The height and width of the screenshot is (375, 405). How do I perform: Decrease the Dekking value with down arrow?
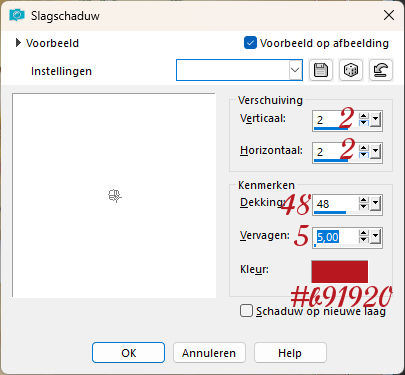pos(364,207)
